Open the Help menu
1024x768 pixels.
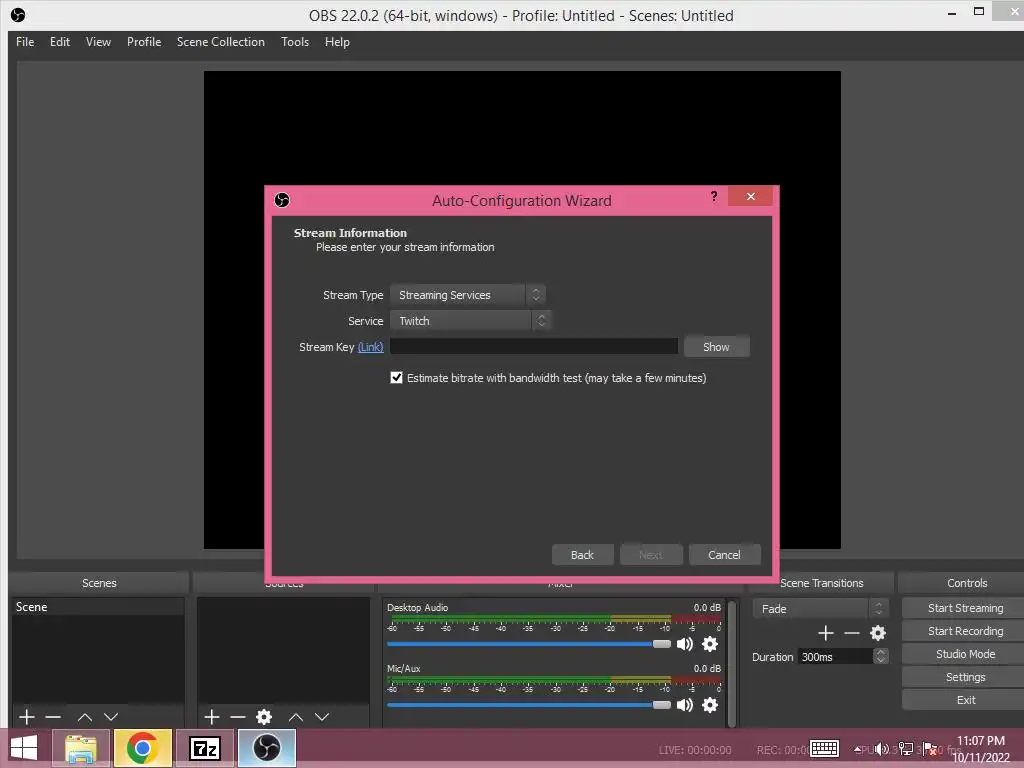337,42
